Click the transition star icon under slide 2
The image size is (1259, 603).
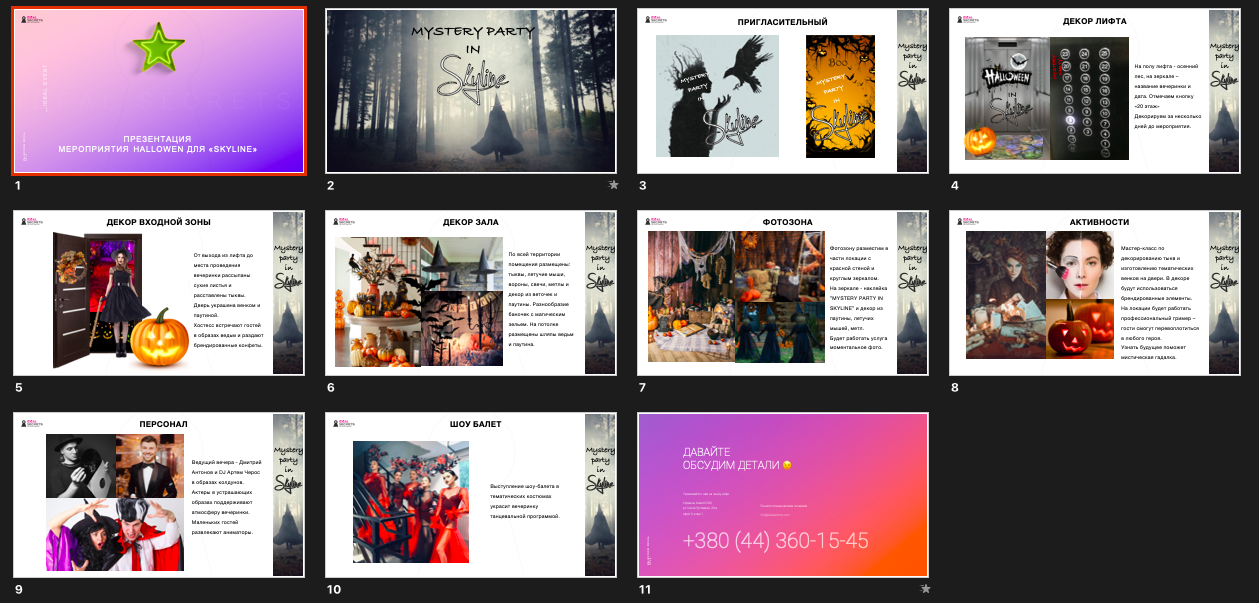click(613, 185)
